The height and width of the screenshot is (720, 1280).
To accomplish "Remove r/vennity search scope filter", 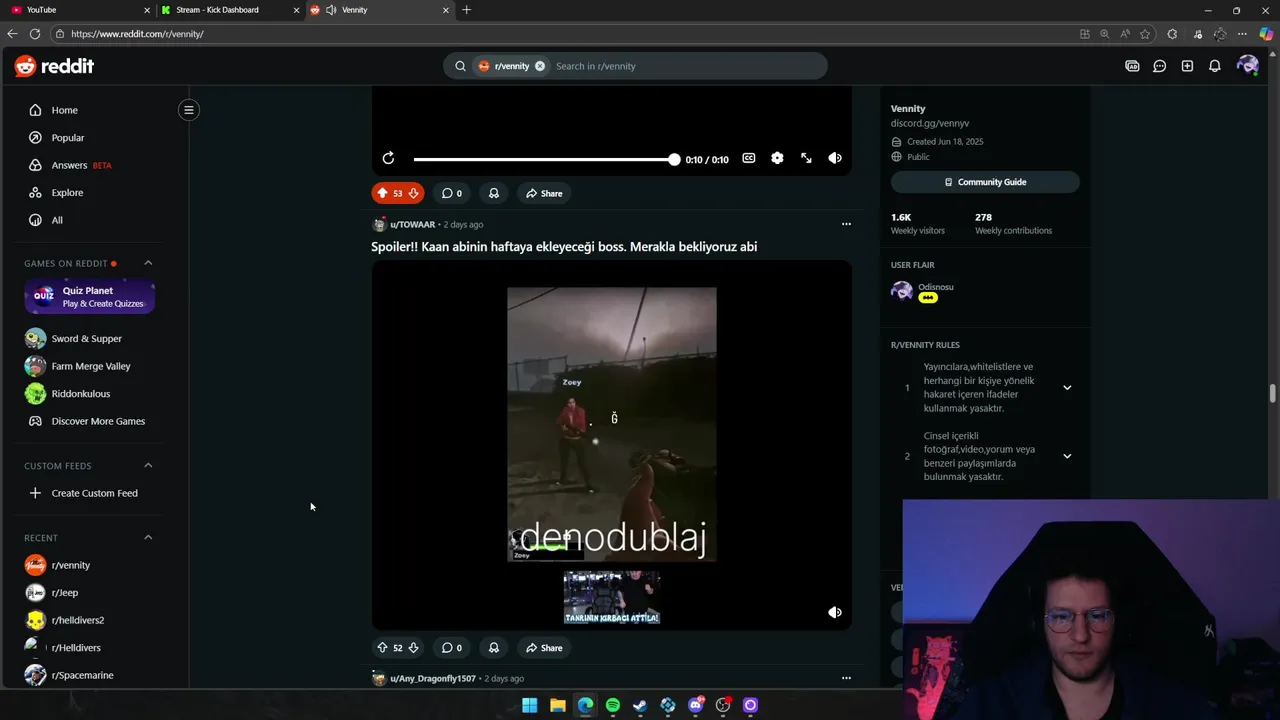I will pos(540,66).
